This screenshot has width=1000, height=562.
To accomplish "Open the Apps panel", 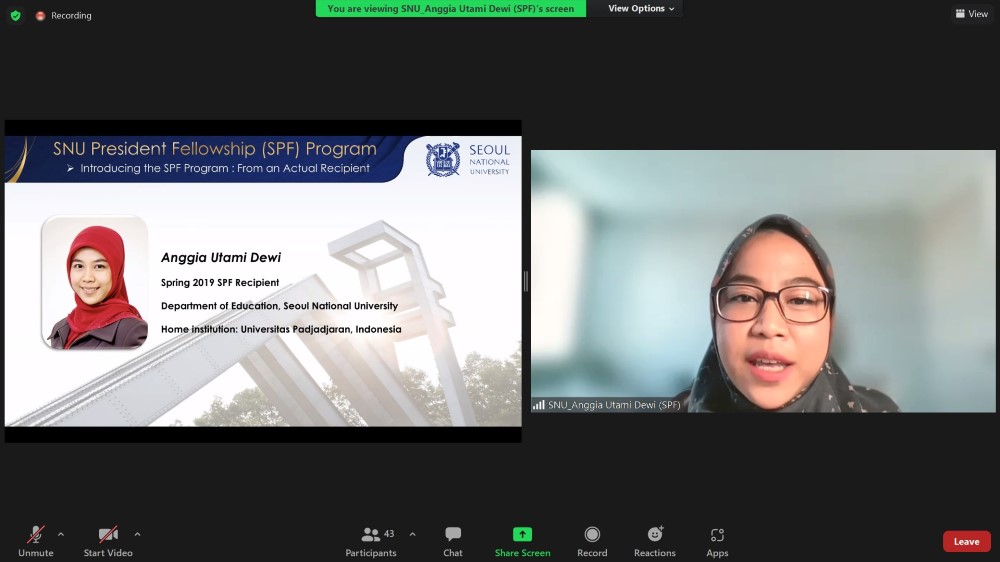I will click(717, 535).
